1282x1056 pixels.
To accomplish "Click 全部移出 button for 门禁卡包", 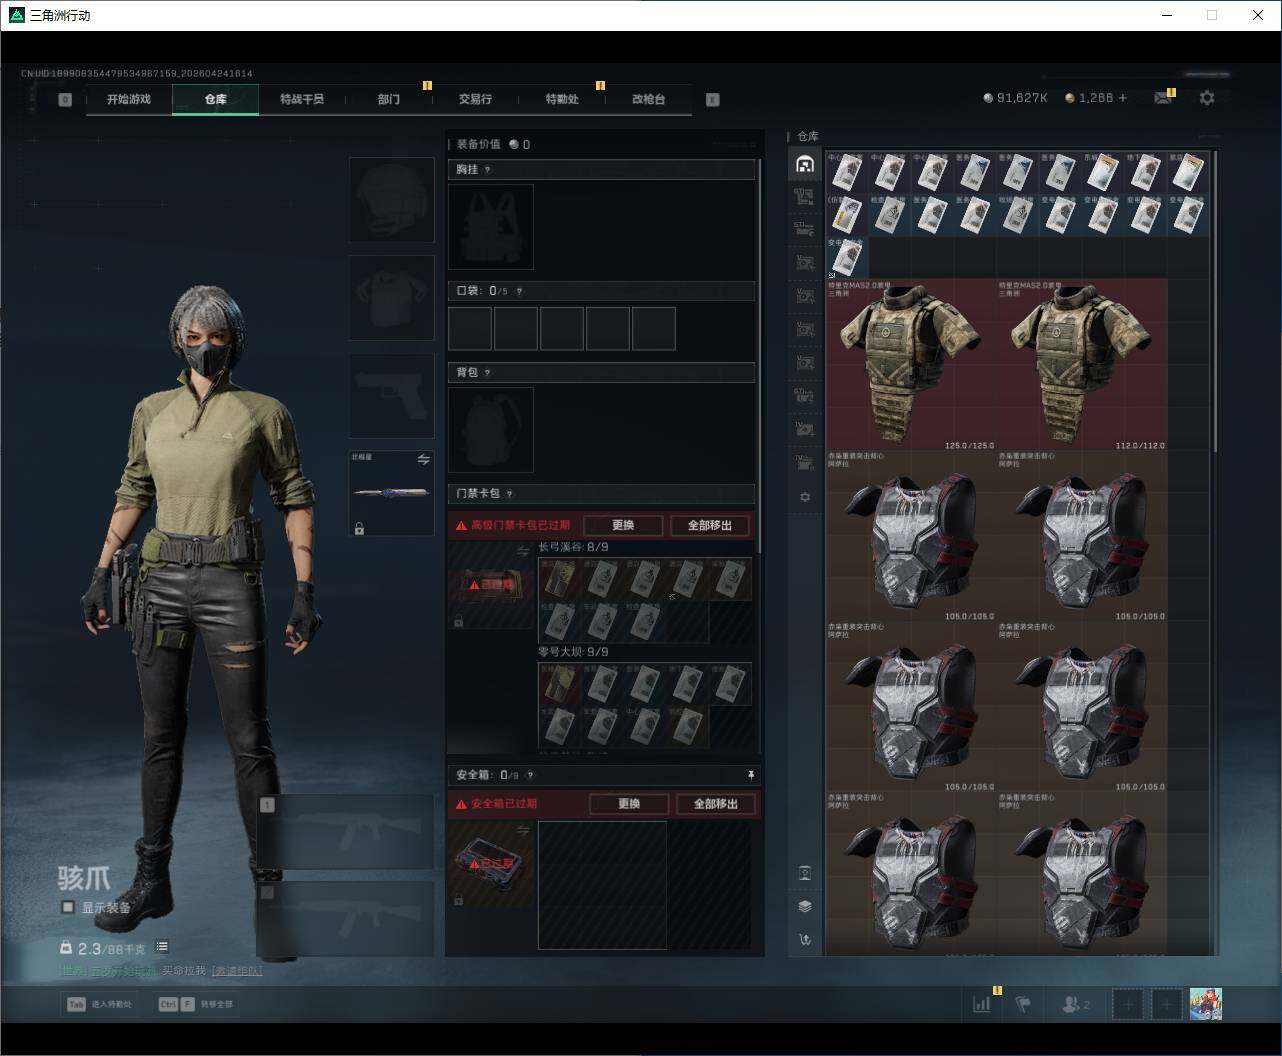I will [x=710, y=525].
